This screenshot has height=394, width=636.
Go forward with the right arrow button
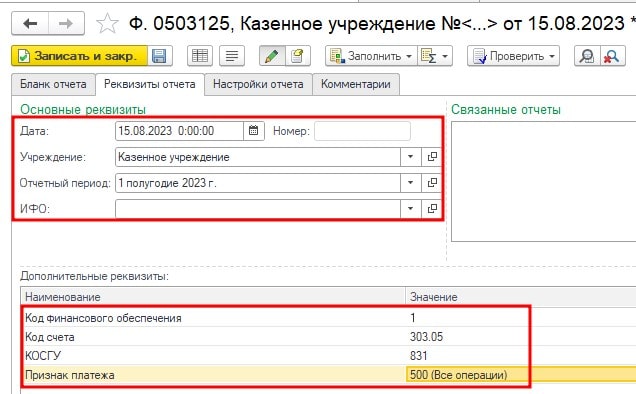(x=66, y=24)
